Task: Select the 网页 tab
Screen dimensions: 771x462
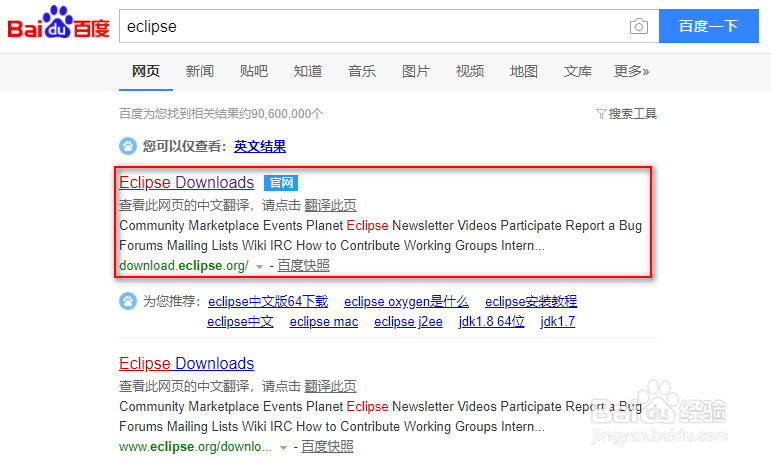Action: coord(146,71)
